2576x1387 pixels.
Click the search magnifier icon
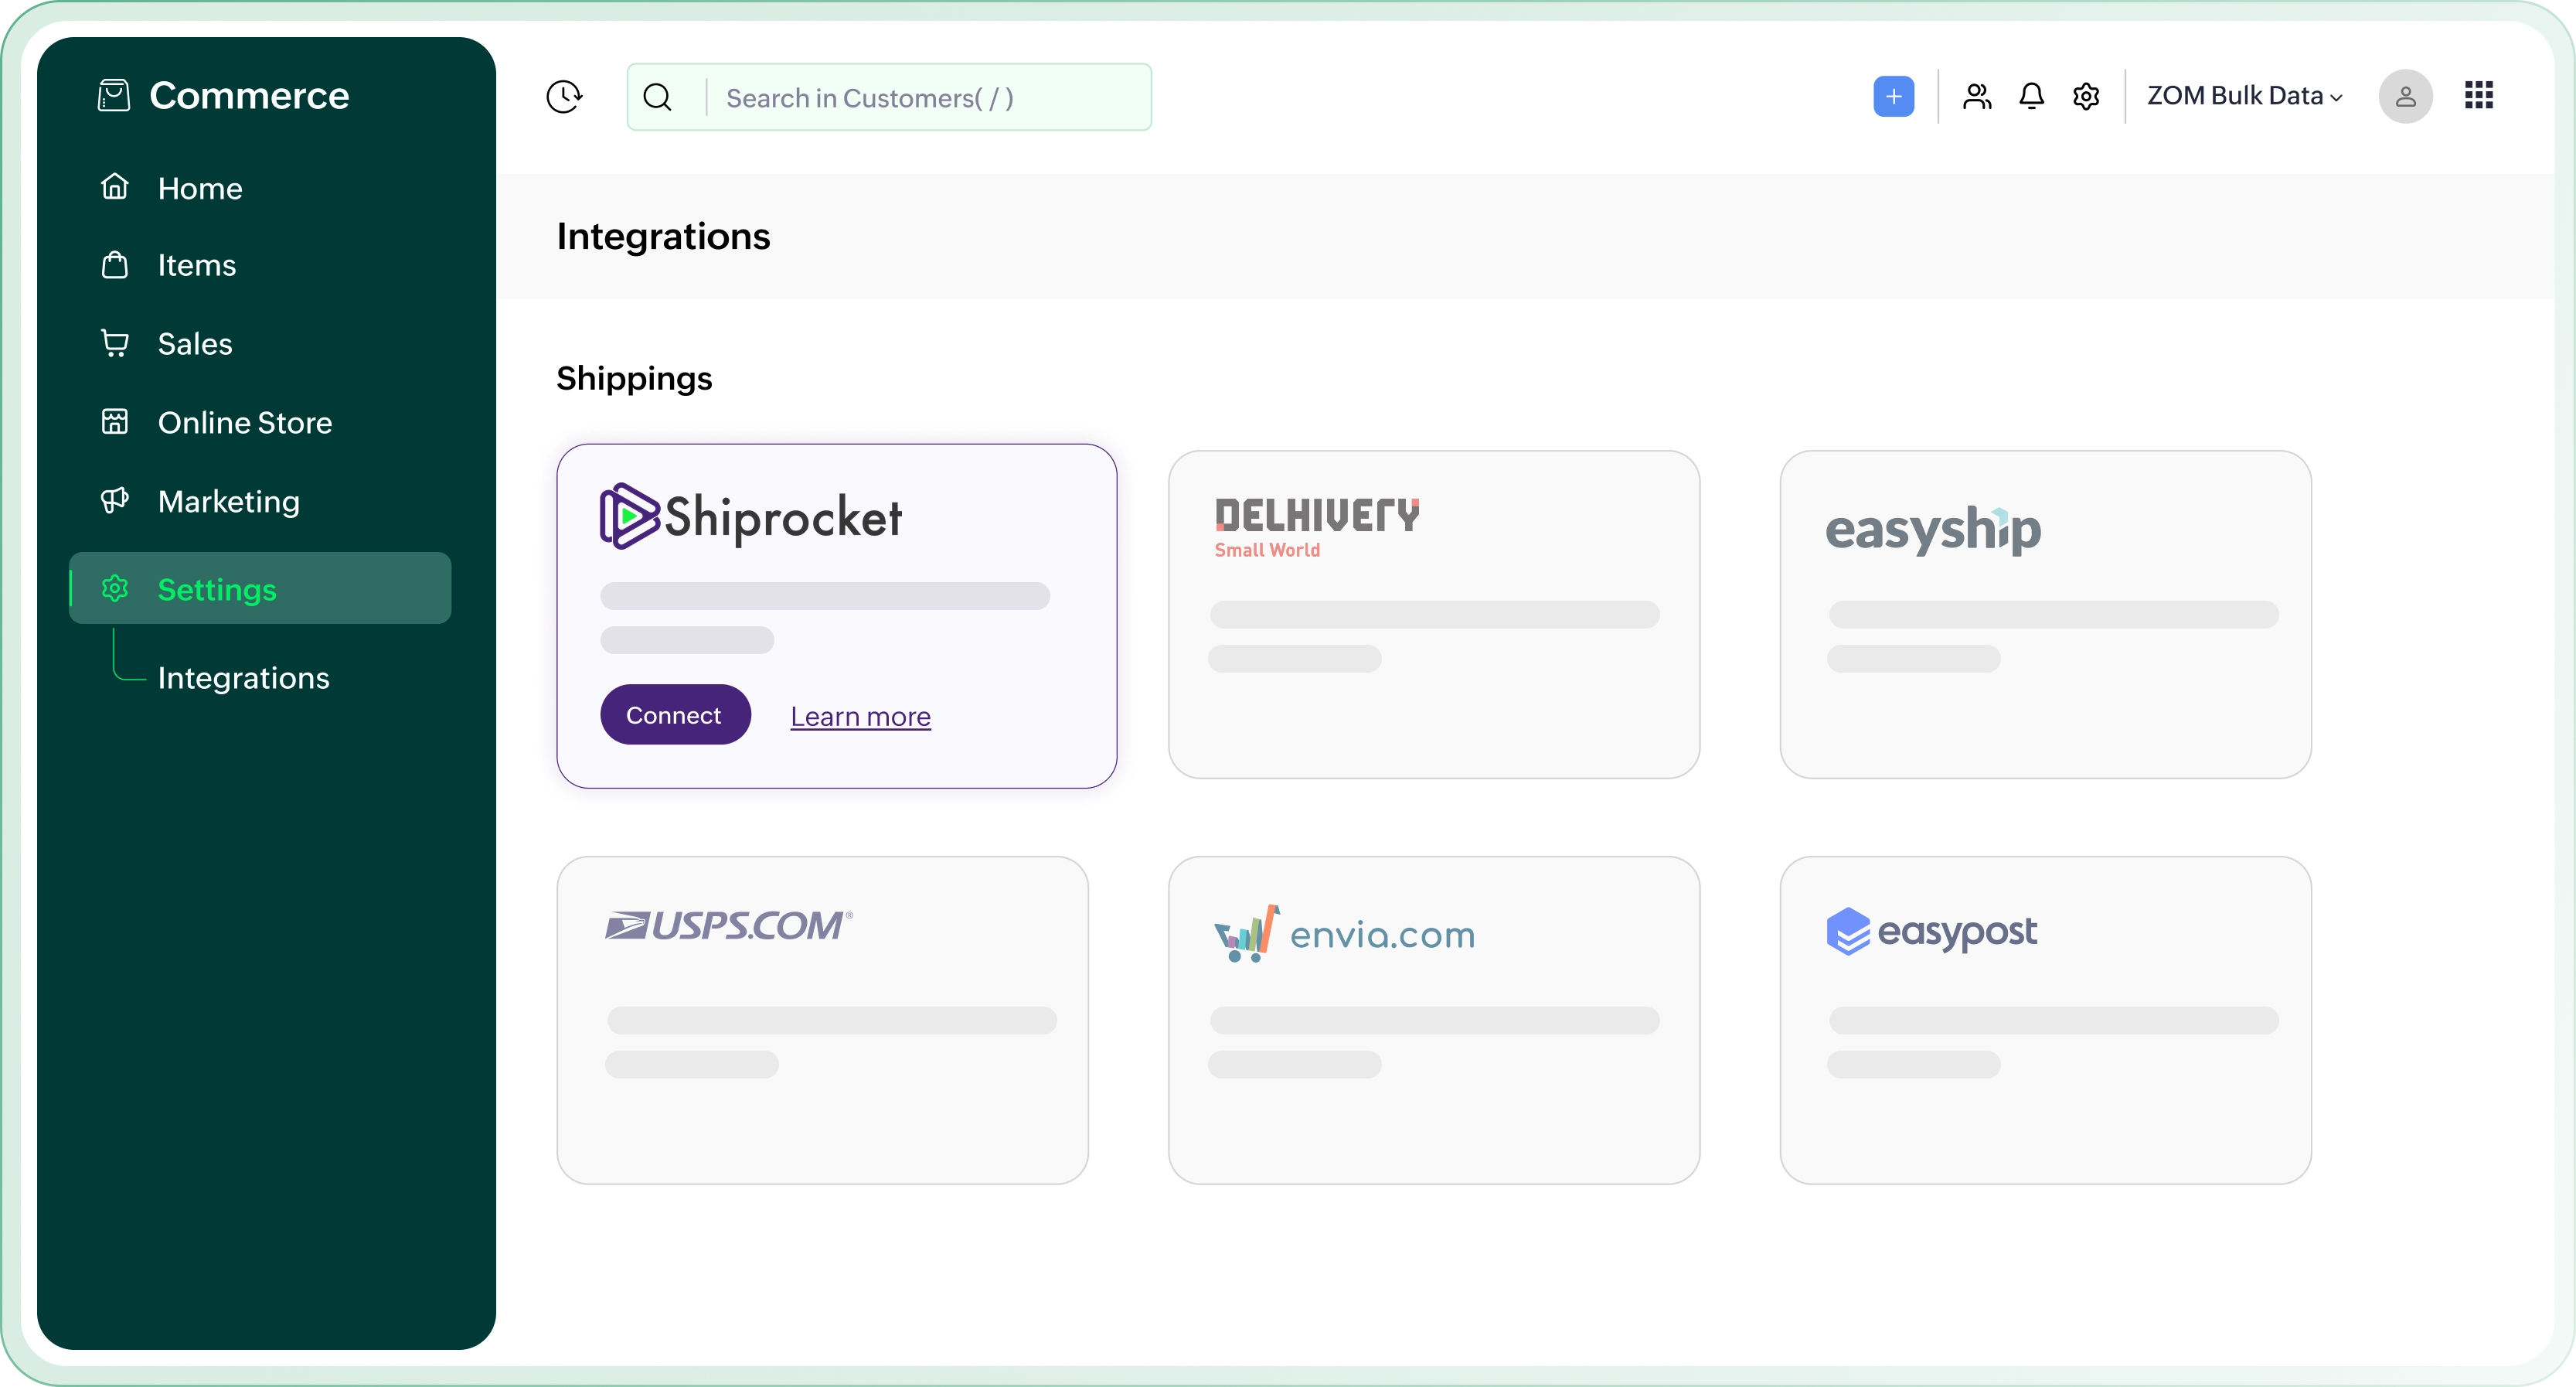click(657, 96)
